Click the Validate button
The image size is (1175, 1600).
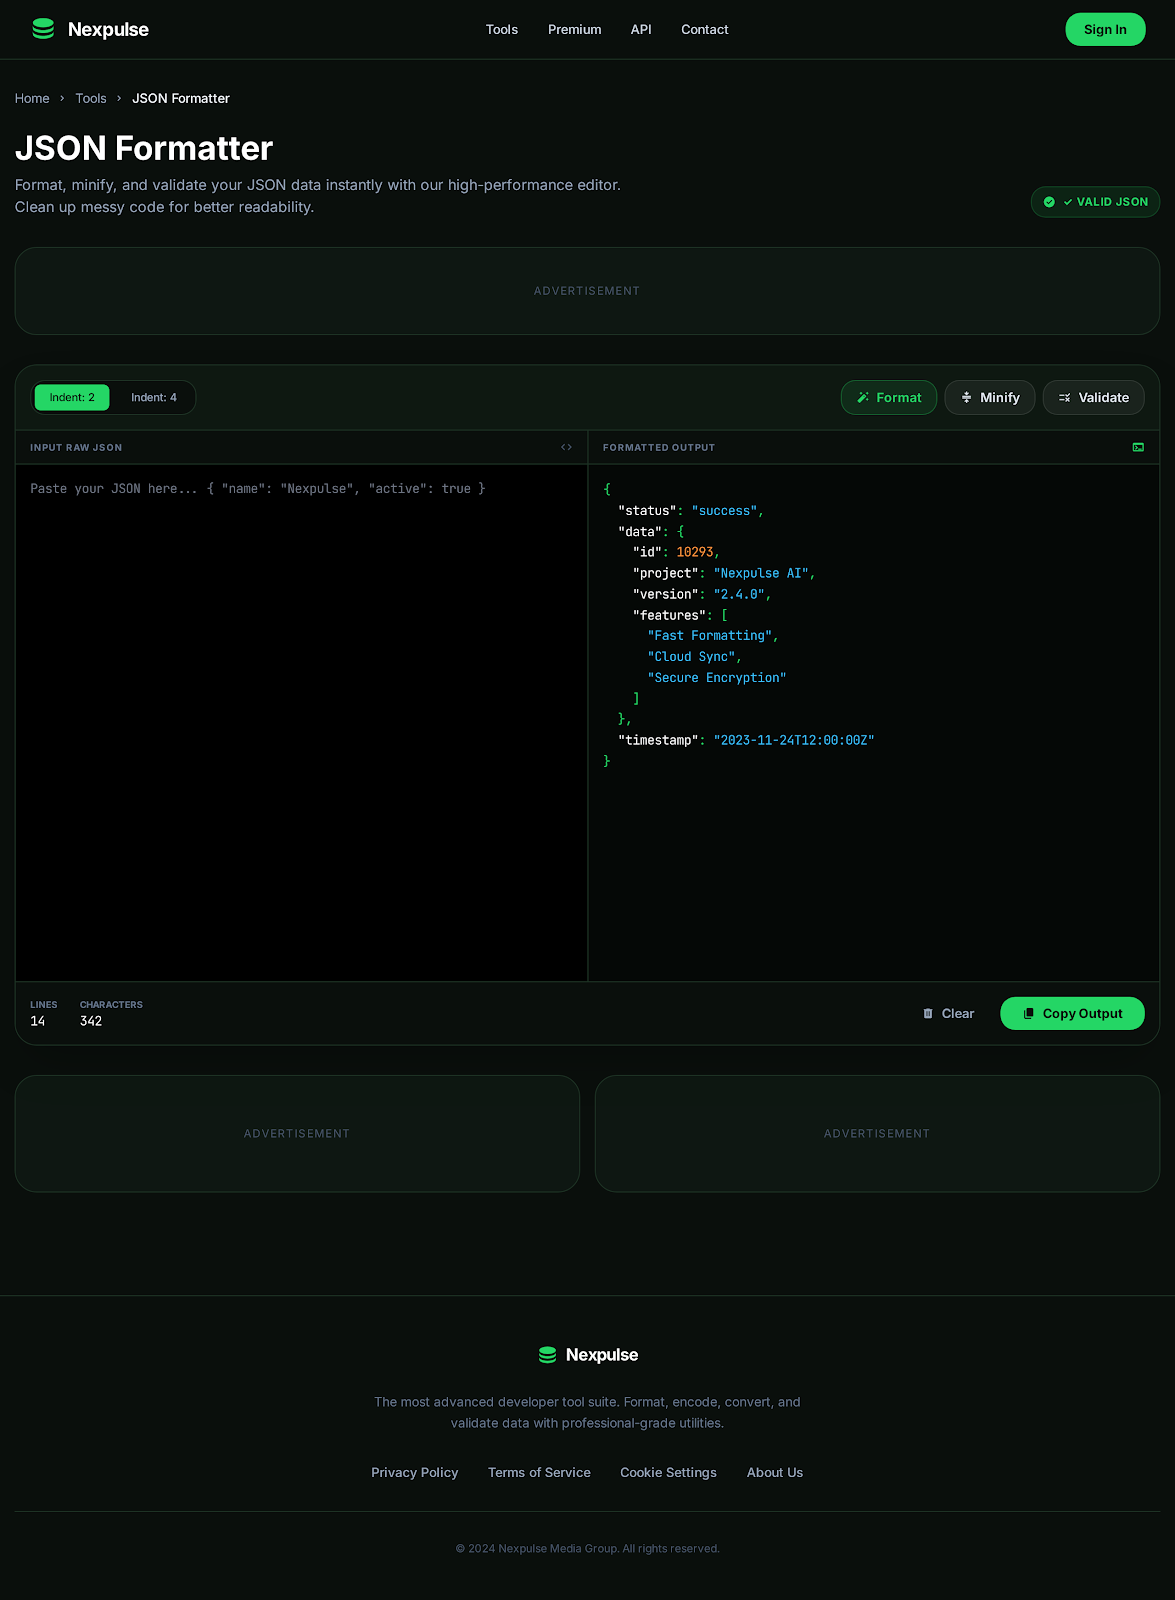click(x=1094, y=397)
